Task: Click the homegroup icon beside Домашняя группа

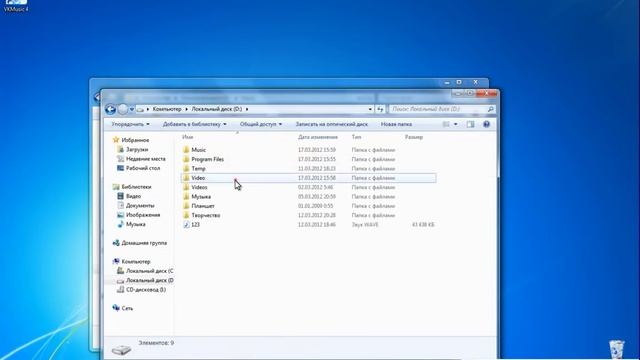Action: point(116,243)
